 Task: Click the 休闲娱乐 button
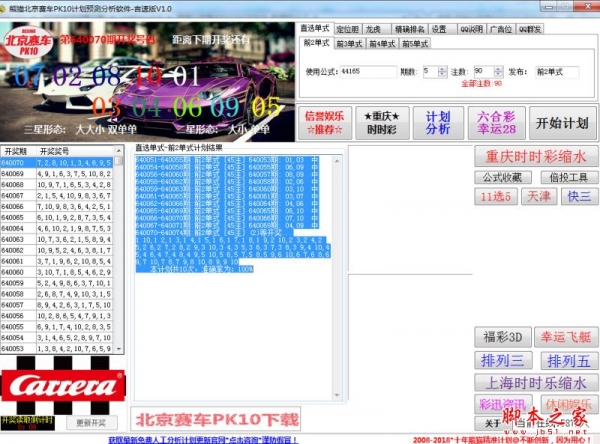[569, 404]
